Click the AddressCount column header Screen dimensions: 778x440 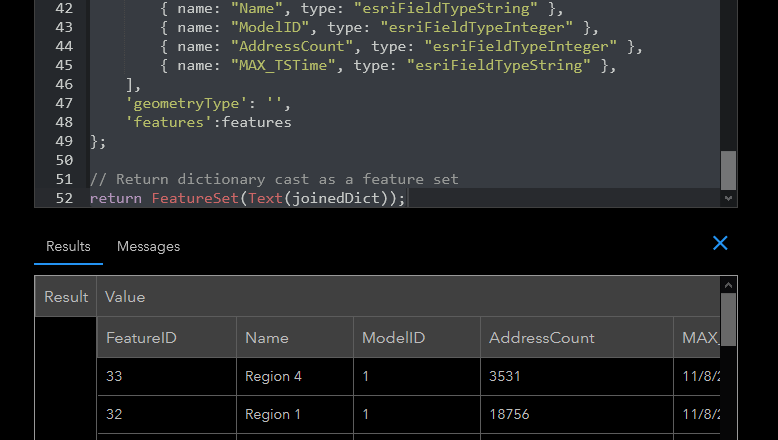[541, 338]
